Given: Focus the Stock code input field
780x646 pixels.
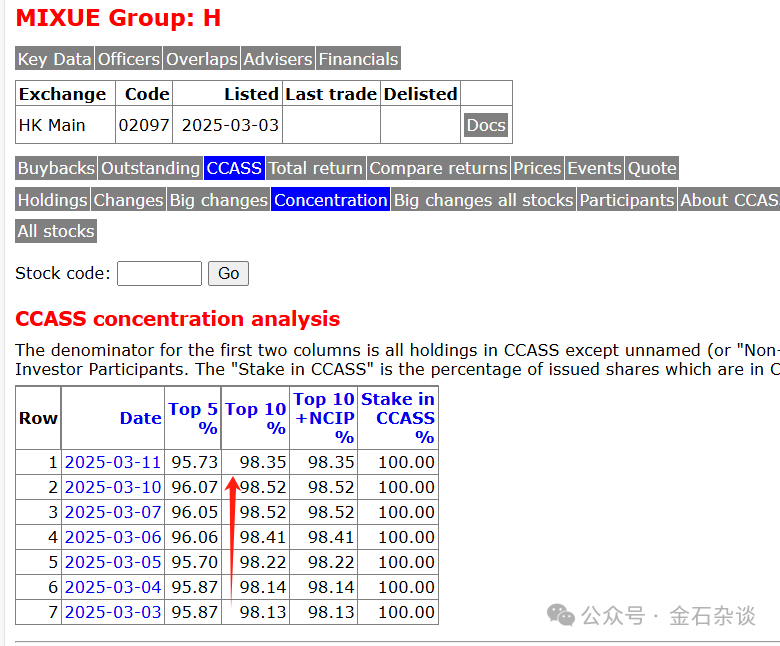Looking at the screenshot, I should [159, 274].
